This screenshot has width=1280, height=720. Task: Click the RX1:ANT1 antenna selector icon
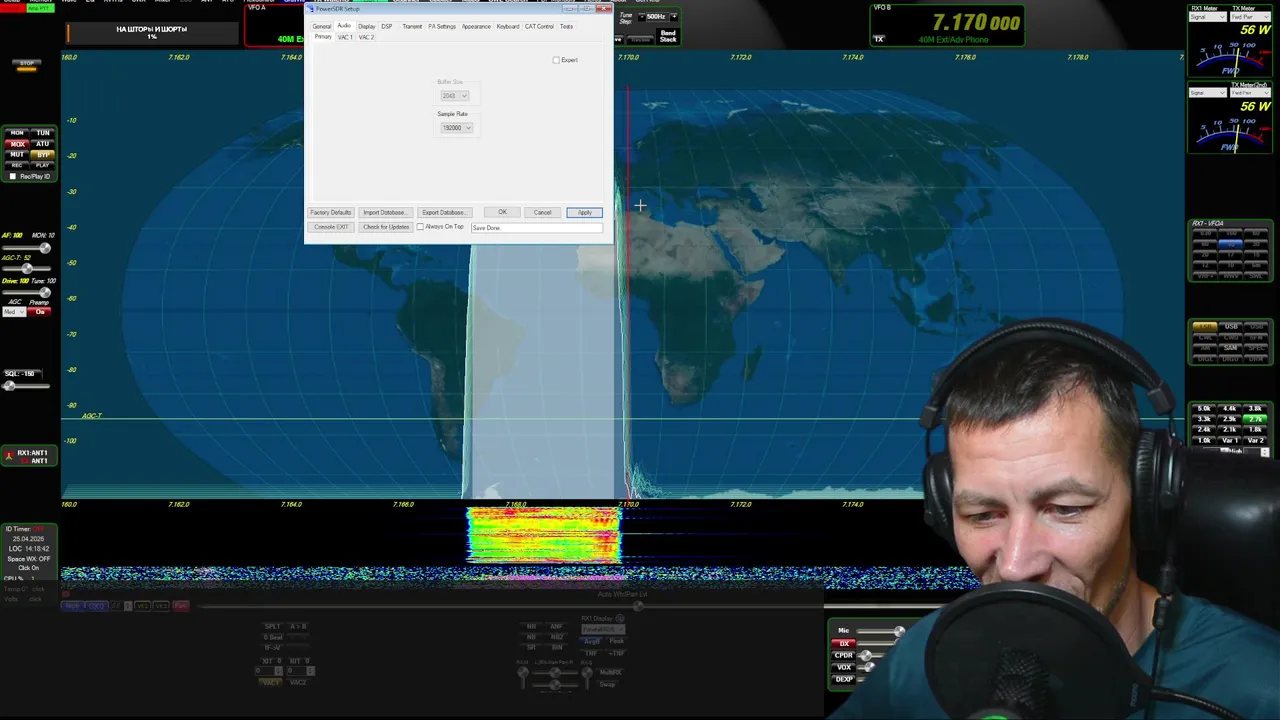tap(9, 456)
